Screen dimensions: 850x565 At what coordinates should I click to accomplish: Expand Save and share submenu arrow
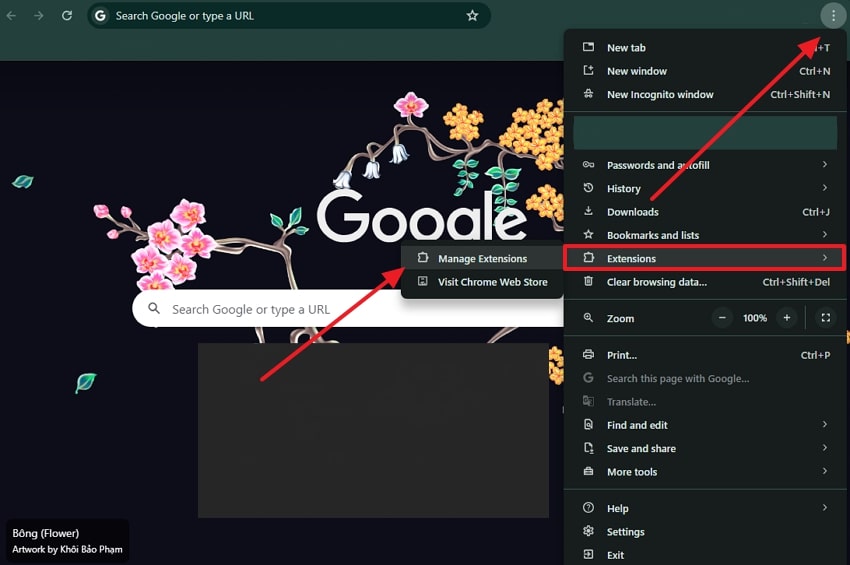point(825,448)
